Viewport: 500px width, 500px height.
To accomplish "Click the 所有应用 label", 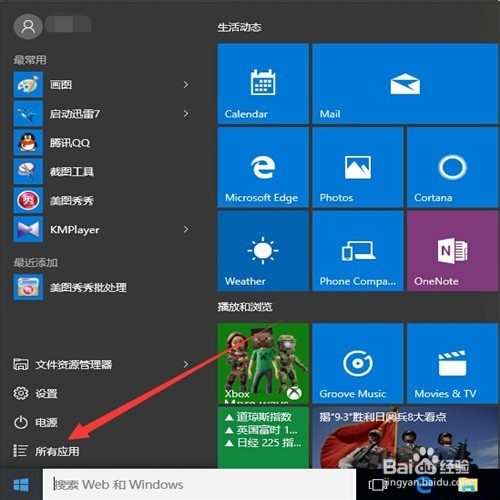I will (x=57, y=451).
